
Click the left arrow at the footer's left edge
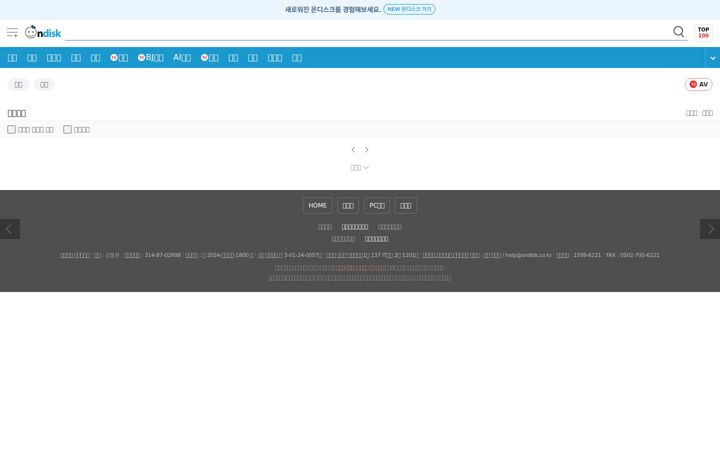pyautogui.click(x=10, y=229)
